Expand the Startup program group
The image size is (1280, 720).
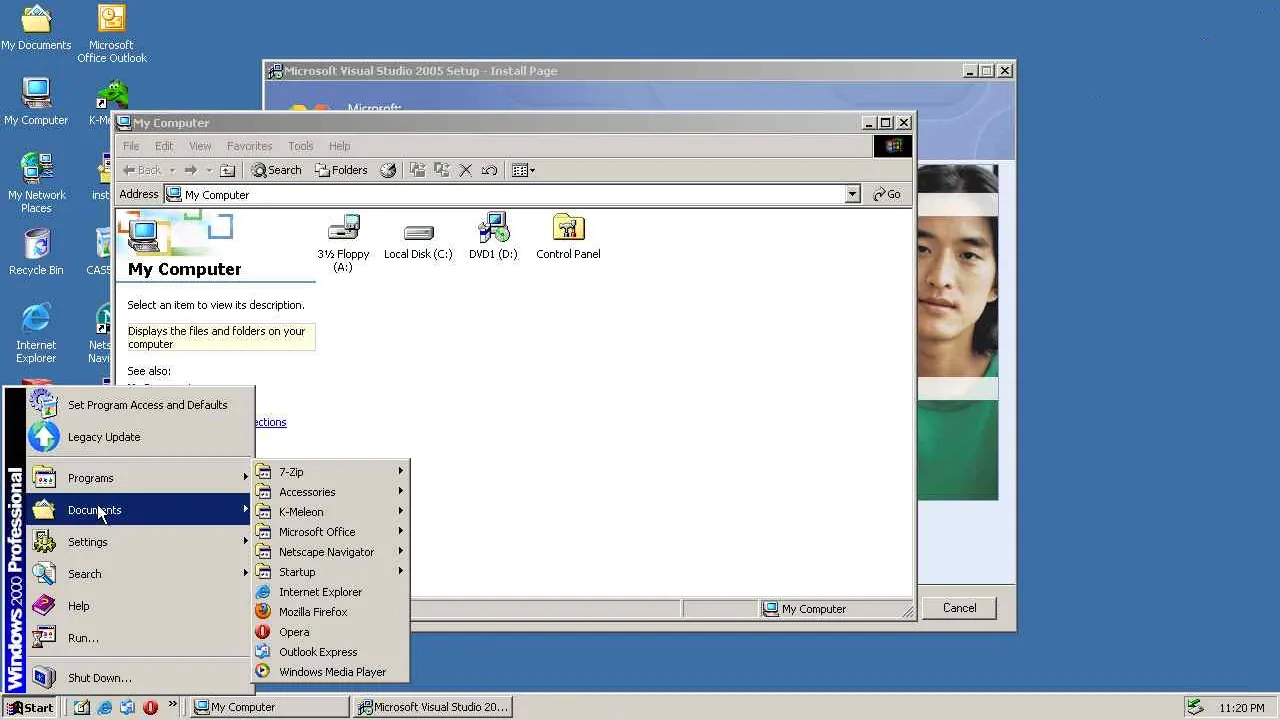click(331, 572)
